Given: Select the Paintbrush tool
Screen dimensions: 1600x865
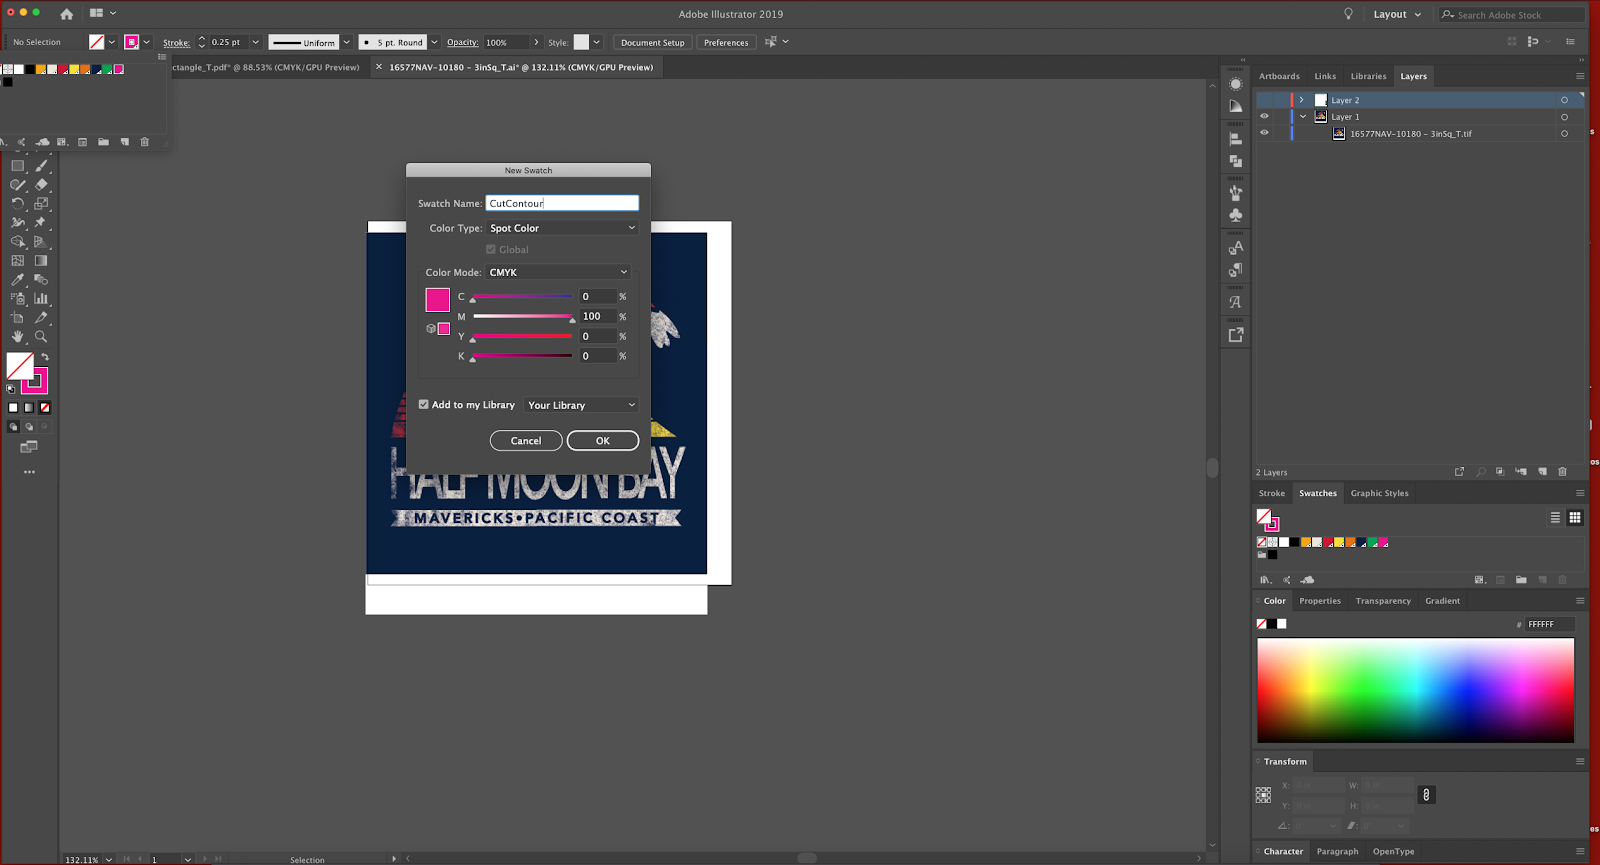Looking at the screenshot, I should coord(41,166).
